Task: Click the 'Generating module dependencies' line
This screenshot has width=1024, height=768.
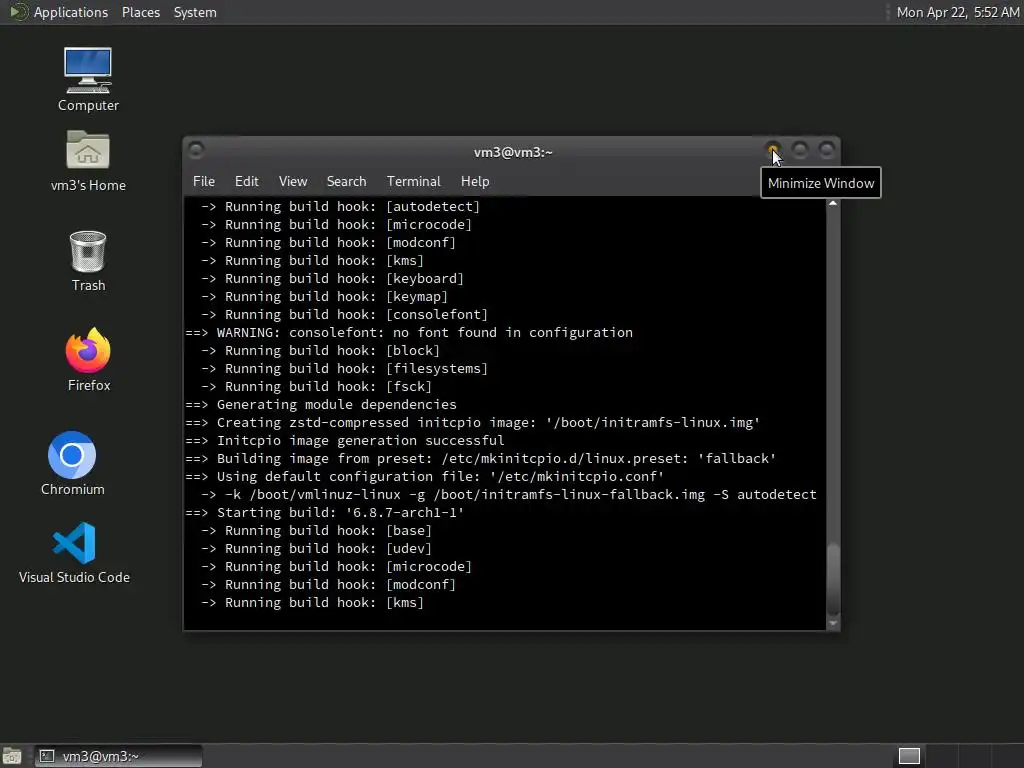Action: point(321,404)
